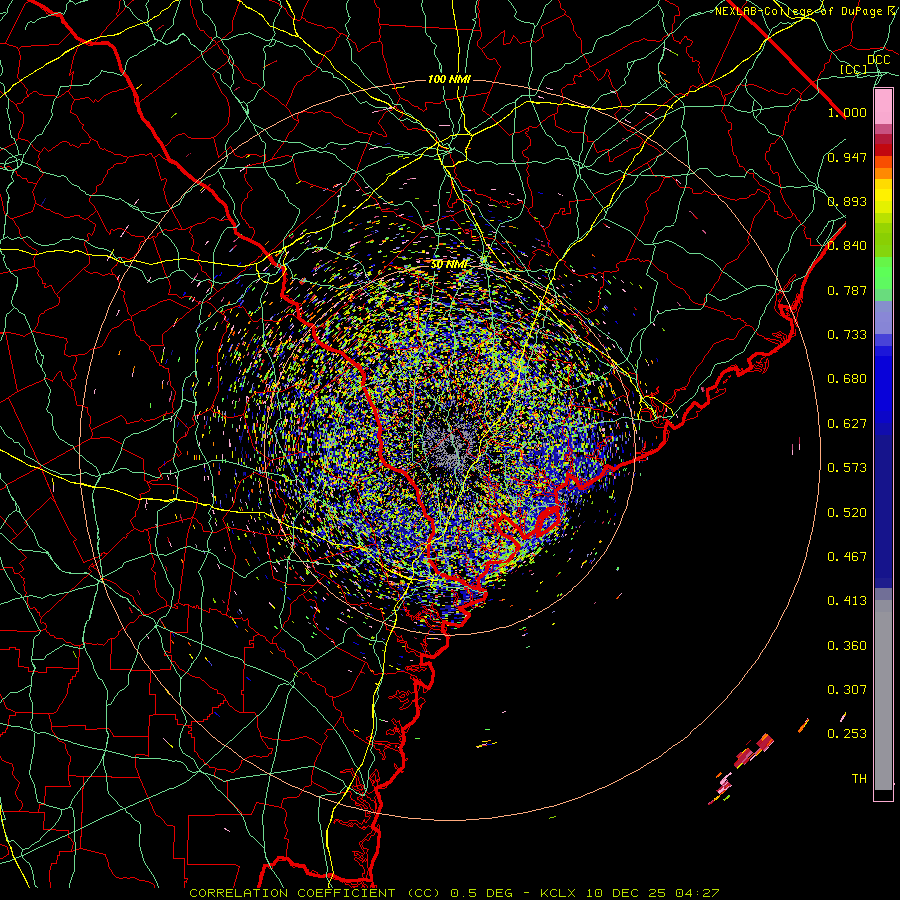Click the 100 NMI range ring label

tap(449, 79)
